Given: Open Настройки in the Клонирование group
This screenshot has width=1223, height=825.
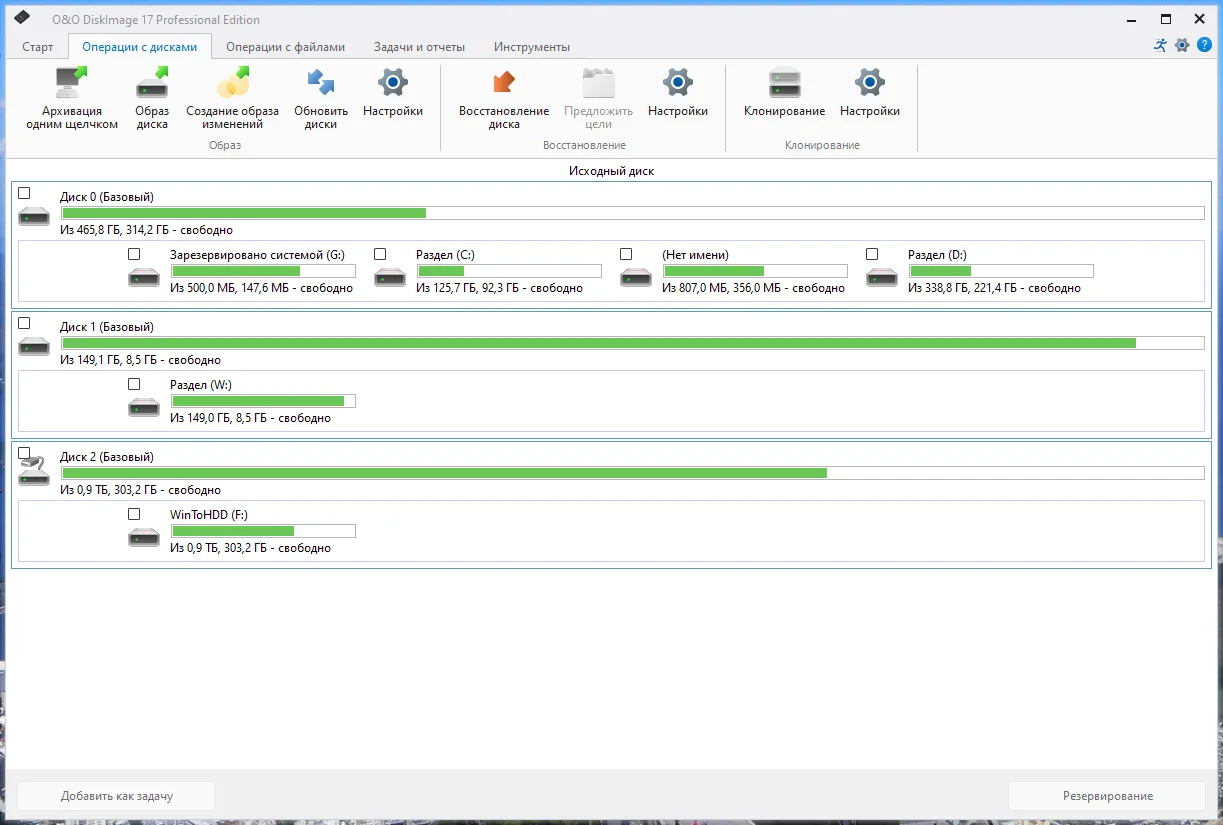Looking at the screenshot, I should coord(870,93).
